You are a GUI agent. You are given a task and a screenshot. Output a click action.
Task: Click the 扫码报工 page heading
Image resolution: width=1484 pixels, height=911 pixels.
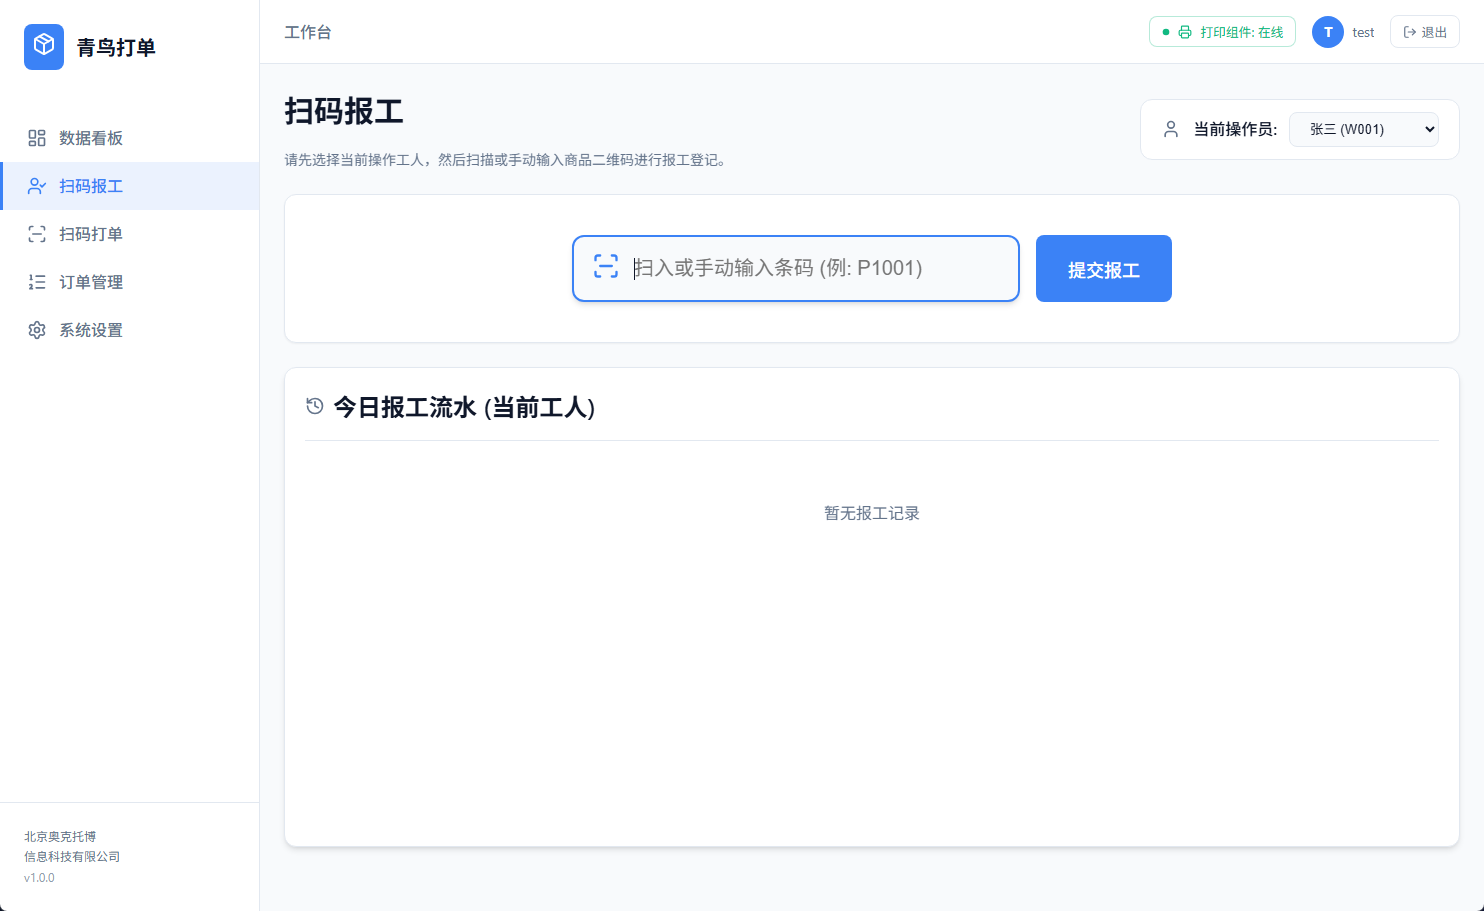click(x=344, y=111)
